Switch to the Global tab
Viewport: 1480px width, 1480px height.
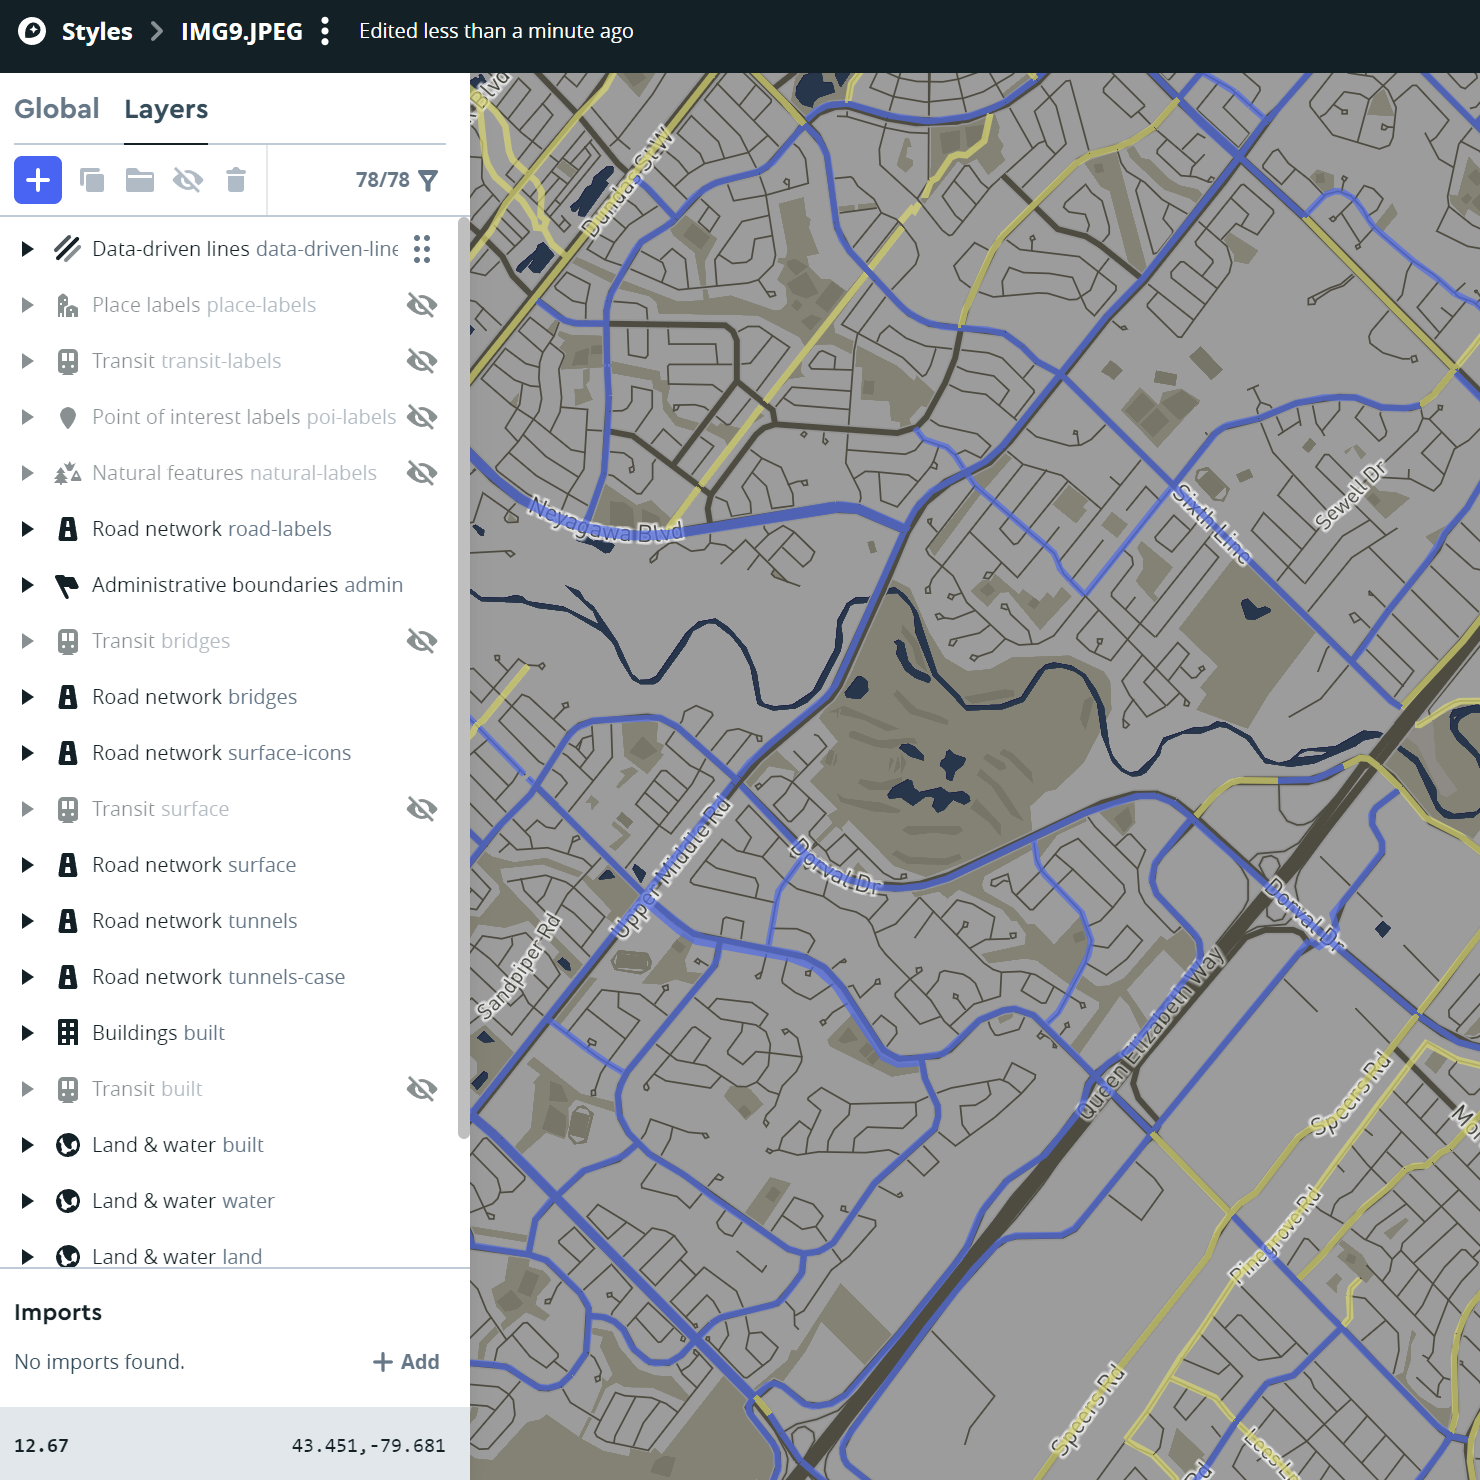point(57,108)
